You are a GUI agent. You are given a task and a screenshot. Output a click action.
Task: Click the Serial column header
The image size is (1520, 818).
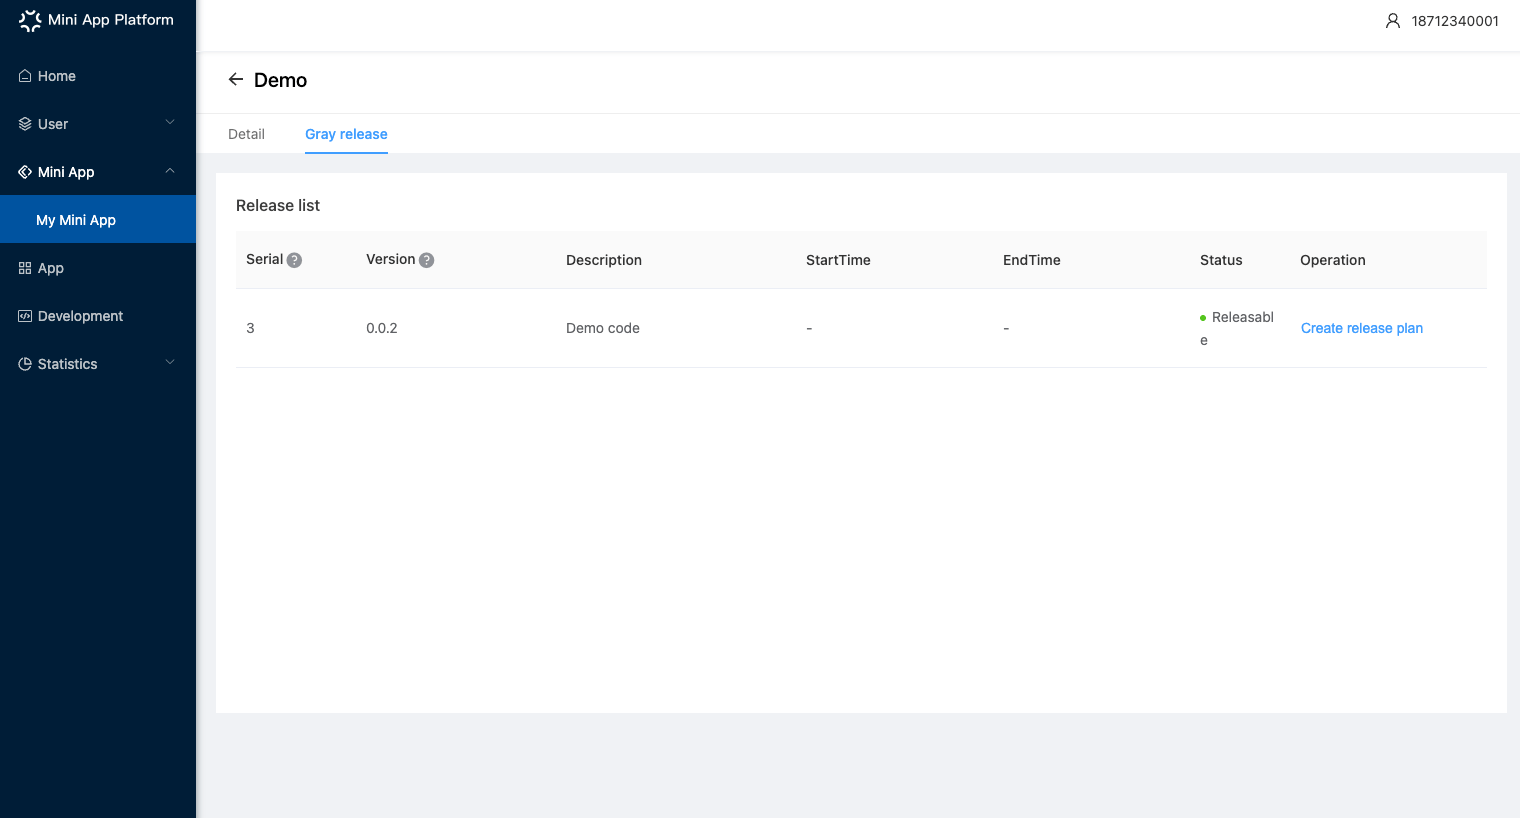click(264, 259)
